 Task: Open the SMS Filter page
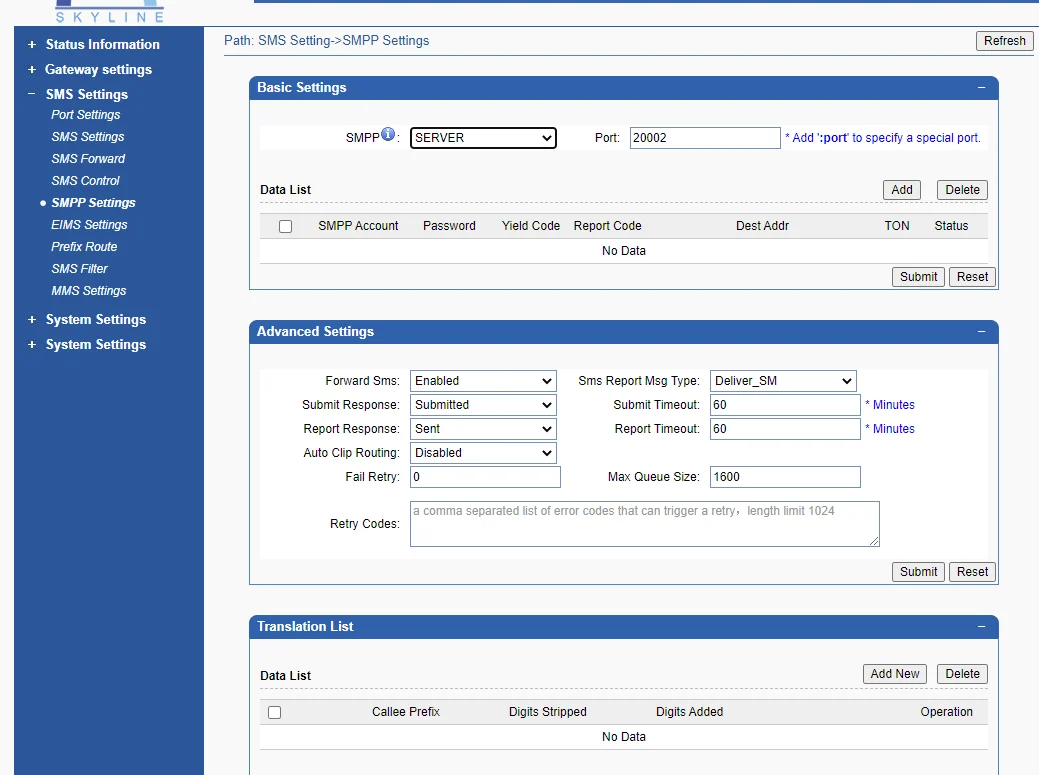[79, 269]
